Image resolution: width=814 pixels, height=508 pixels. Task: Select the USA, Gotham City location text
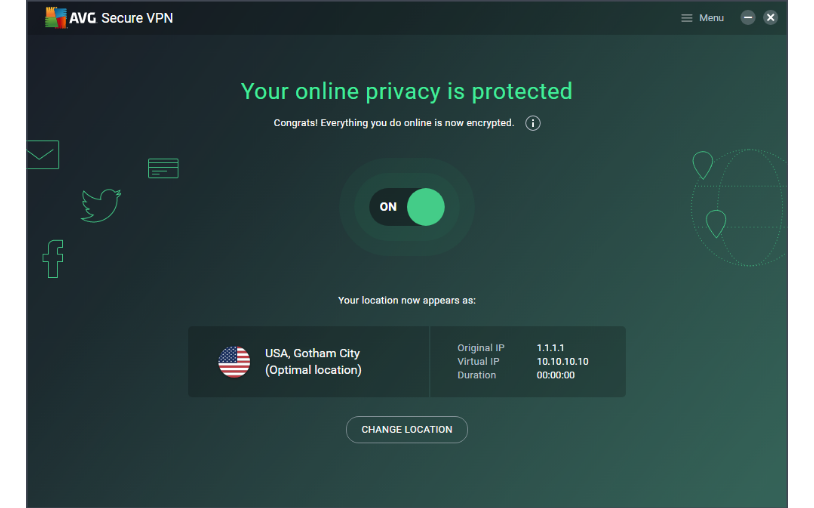click(313, 353)
